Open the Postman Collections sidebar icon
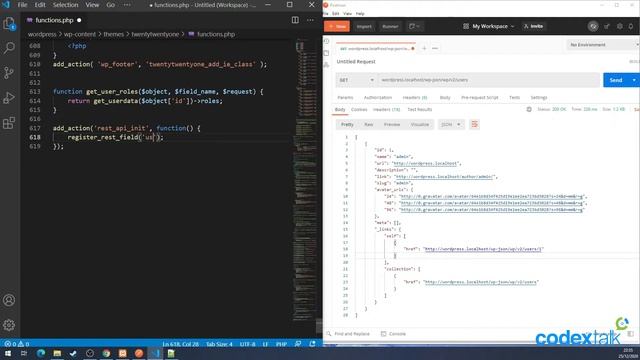 pos(327,53)
